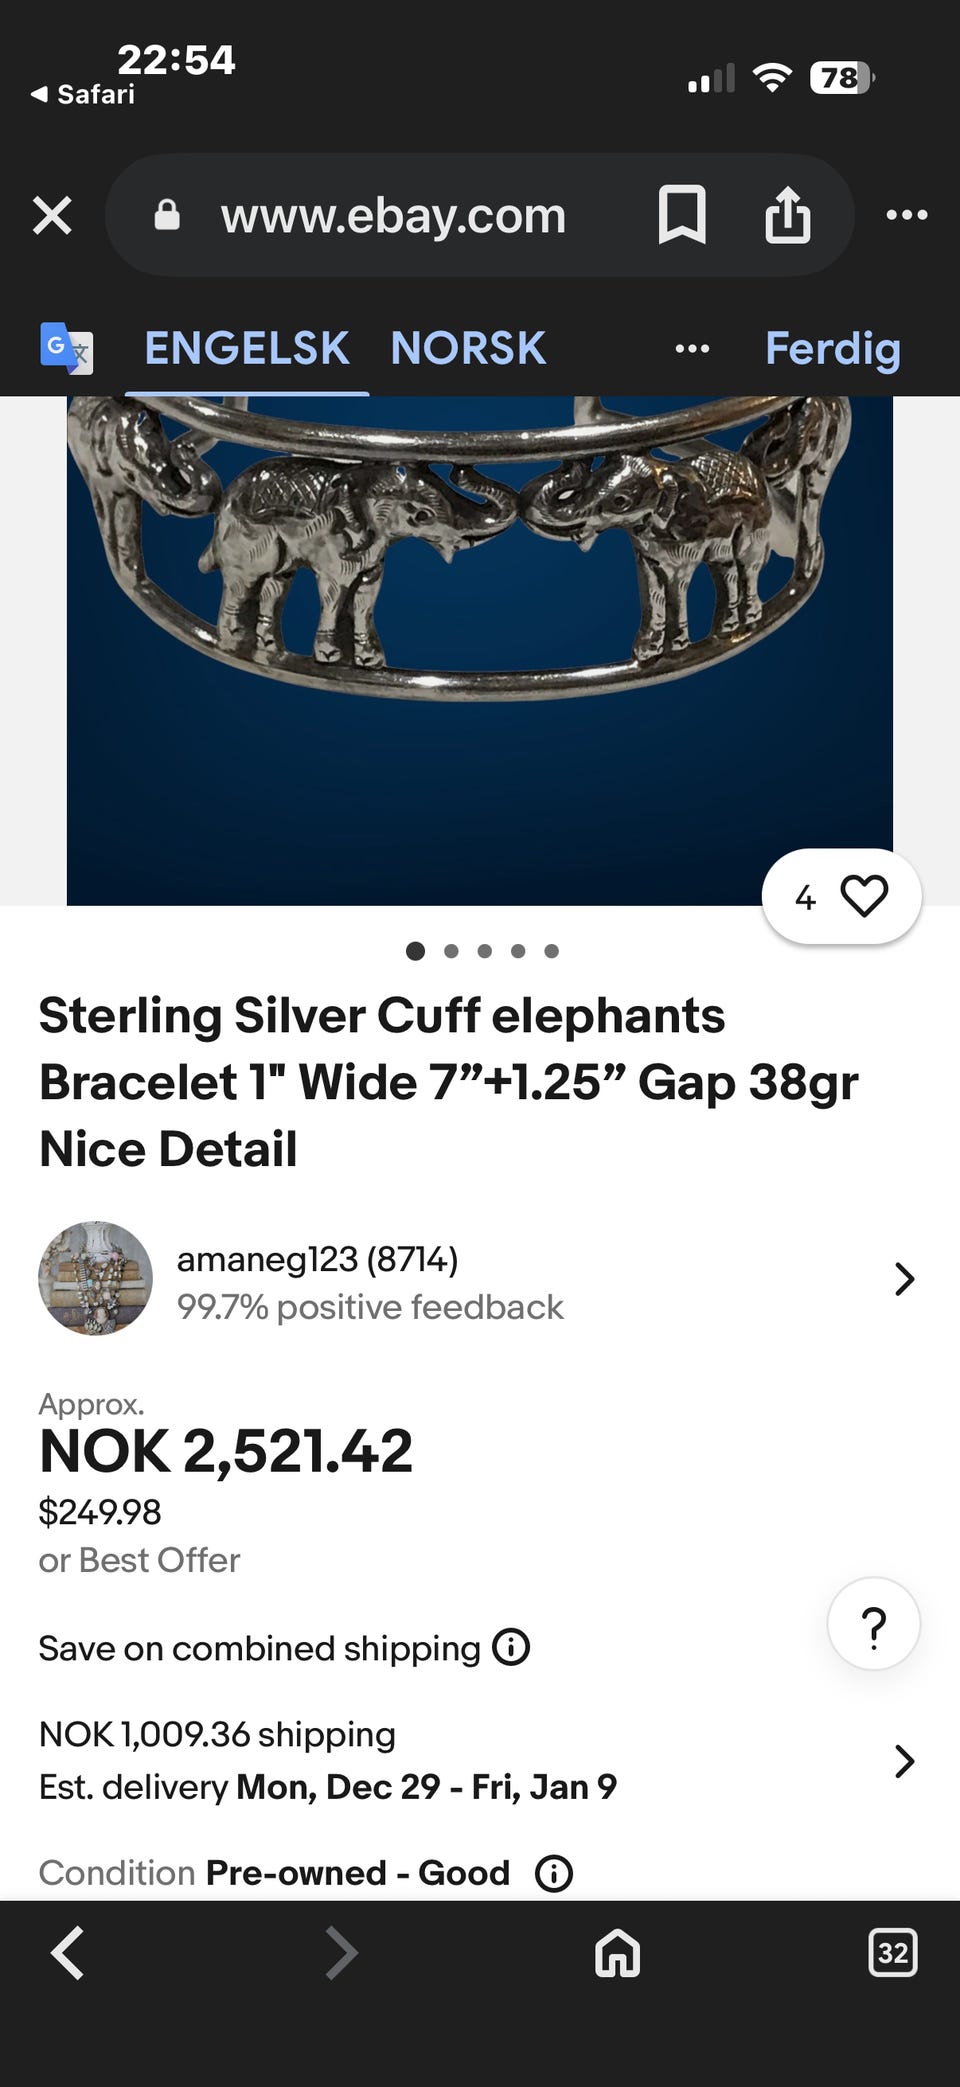Tap the Google Translate icon
The image size is (960, 2087).
point(67,348)
